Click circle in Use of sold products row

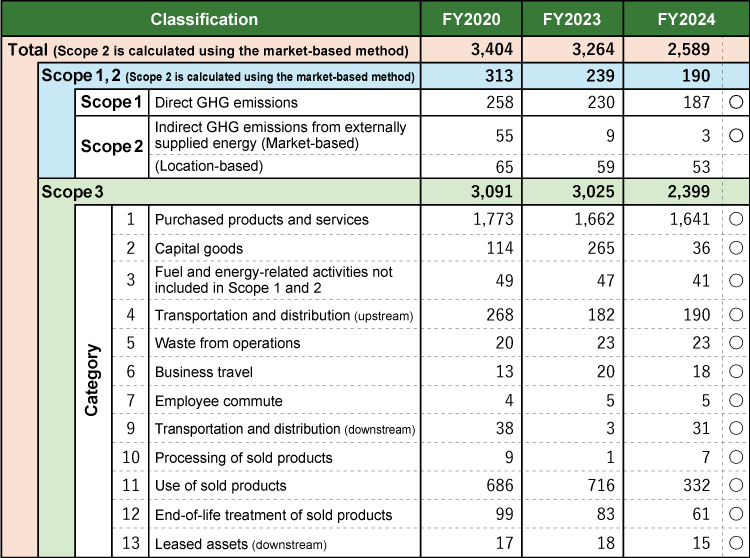(736, 485)
